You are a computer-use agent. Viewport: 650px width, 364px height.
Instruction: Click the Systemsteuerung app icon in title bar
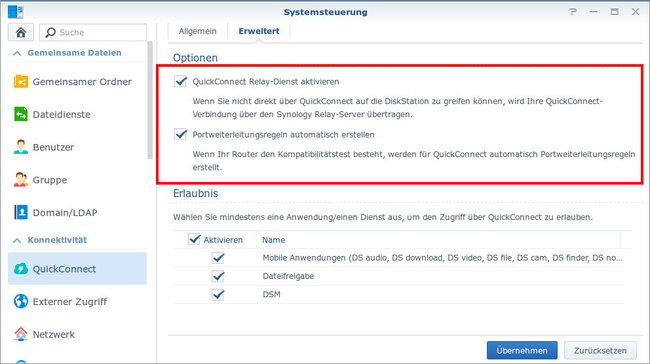[15, 12]
